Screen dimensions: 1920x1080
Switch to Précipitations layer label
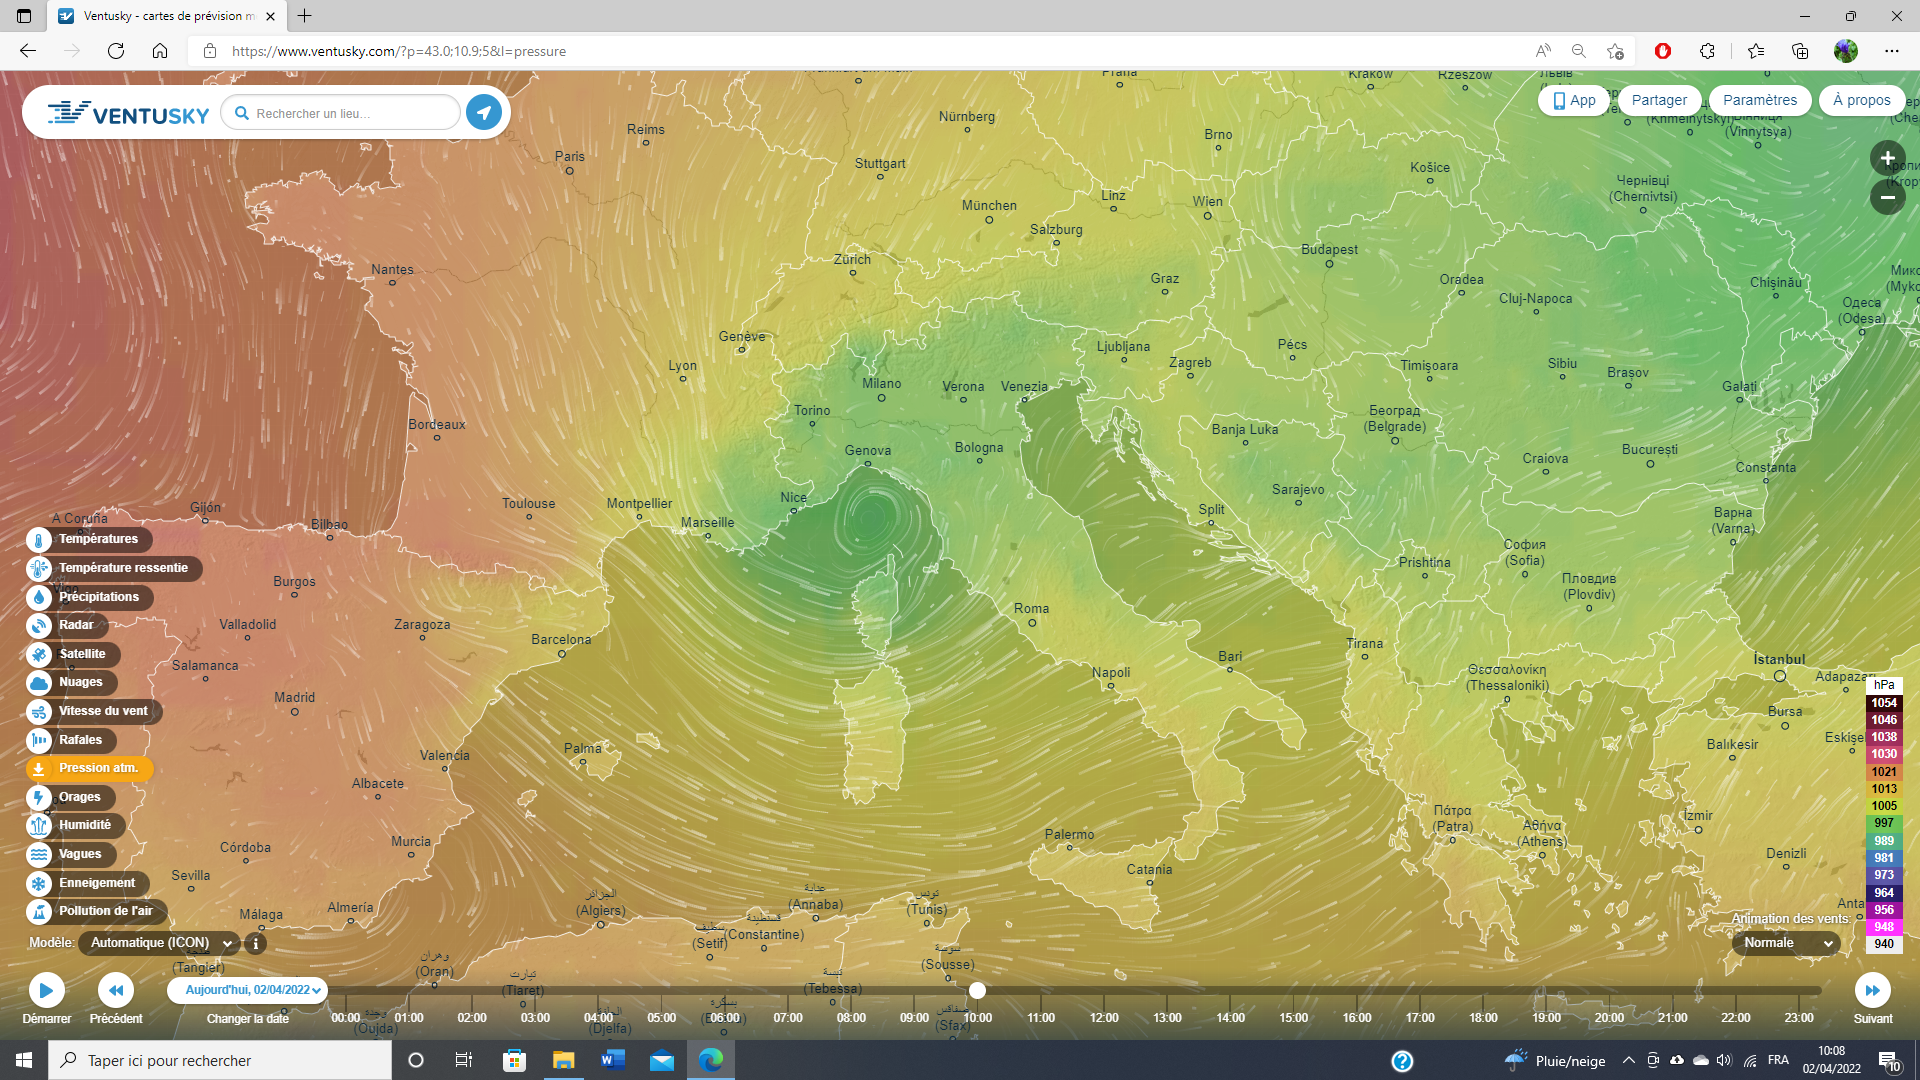coord(99,597)
